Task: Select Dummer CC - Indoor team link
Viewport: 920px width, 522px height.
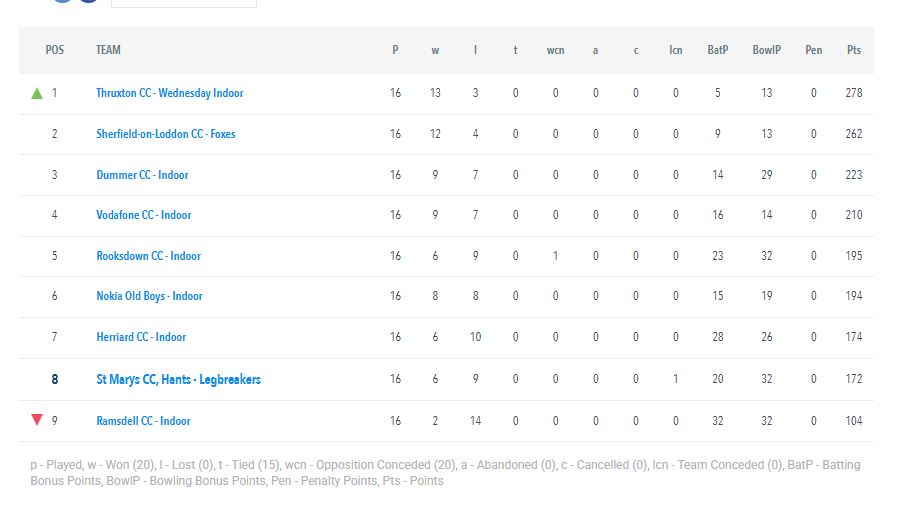Action: [x=142, y=175]
